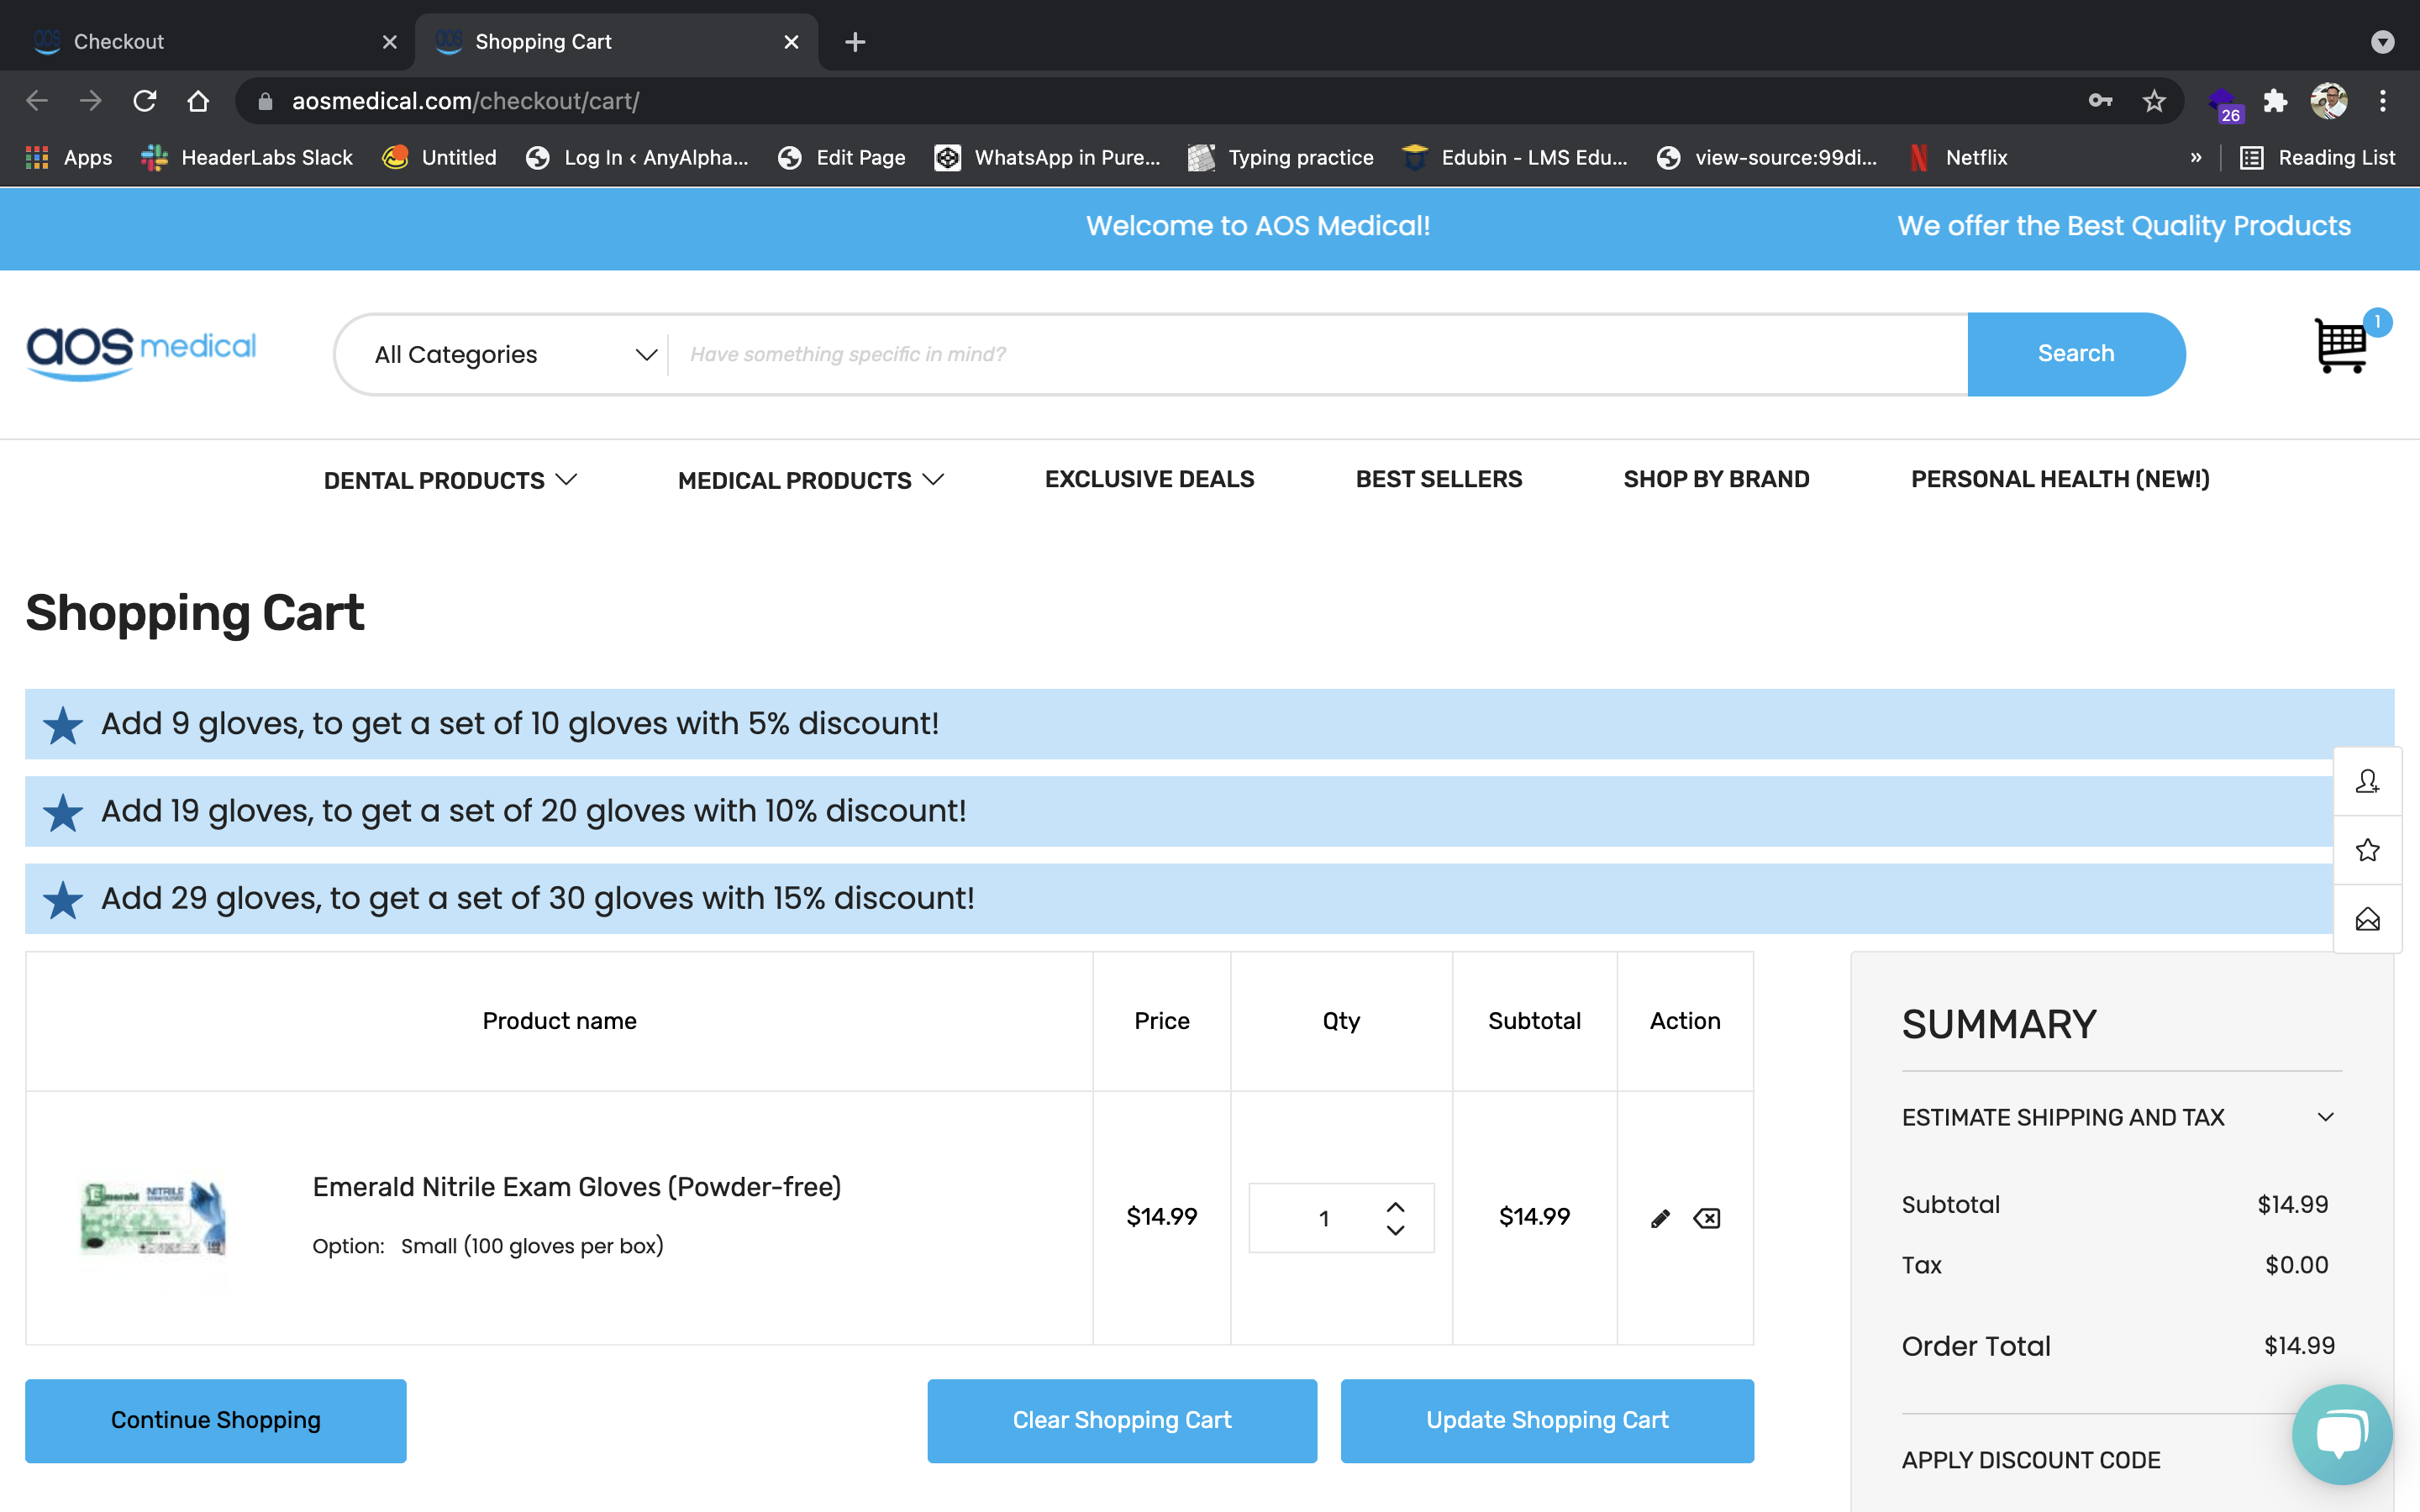The width and height of the screenshot is (2420, 1512).
Task: Open the Emerald gloves product thumbnail
Action: point(153,1218)
